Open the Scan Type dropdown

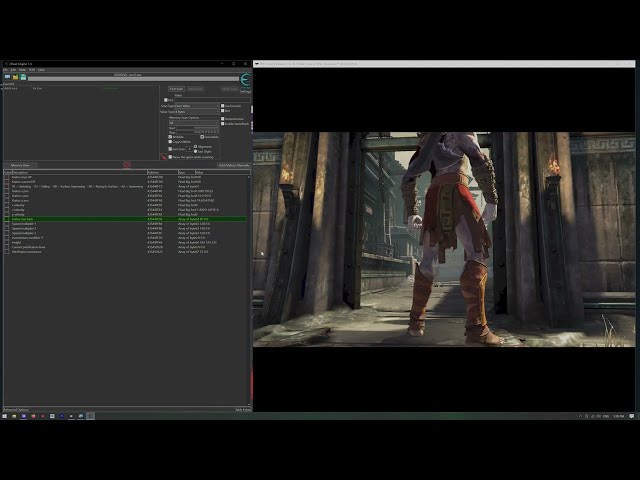pyautogui.click(x=197, y=106)
